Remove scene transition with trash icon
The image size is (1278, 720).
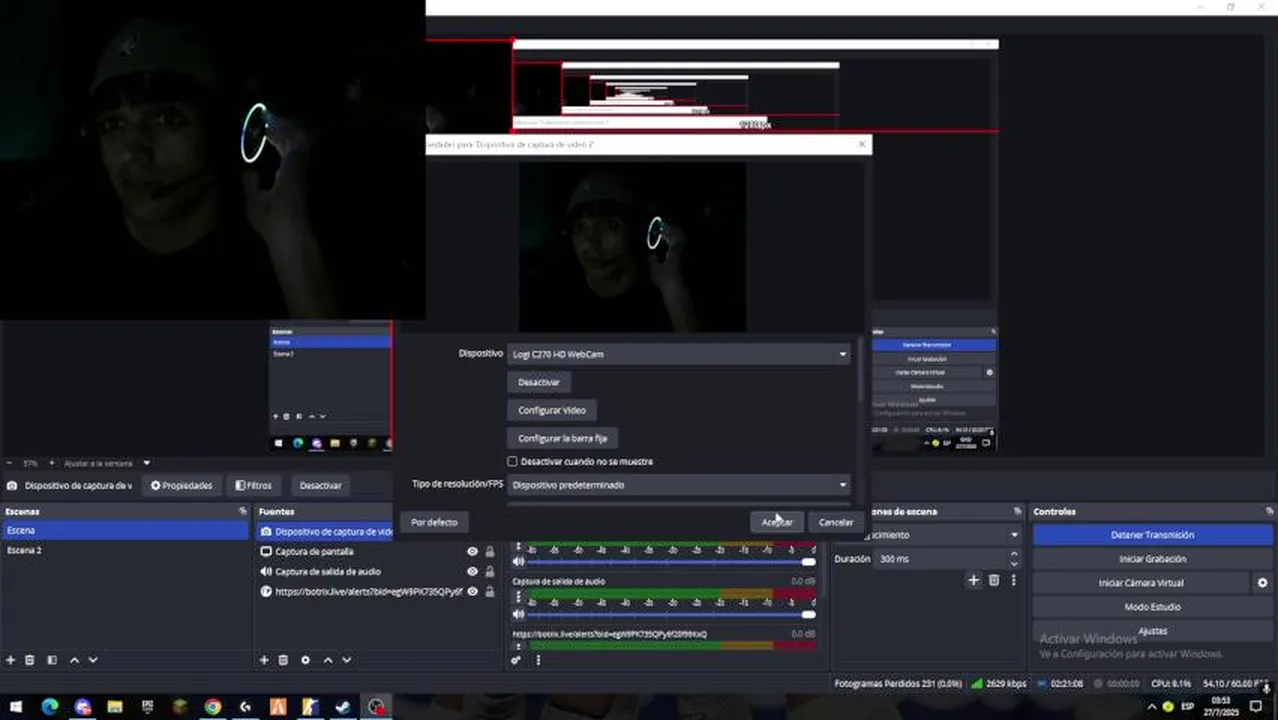994,580
